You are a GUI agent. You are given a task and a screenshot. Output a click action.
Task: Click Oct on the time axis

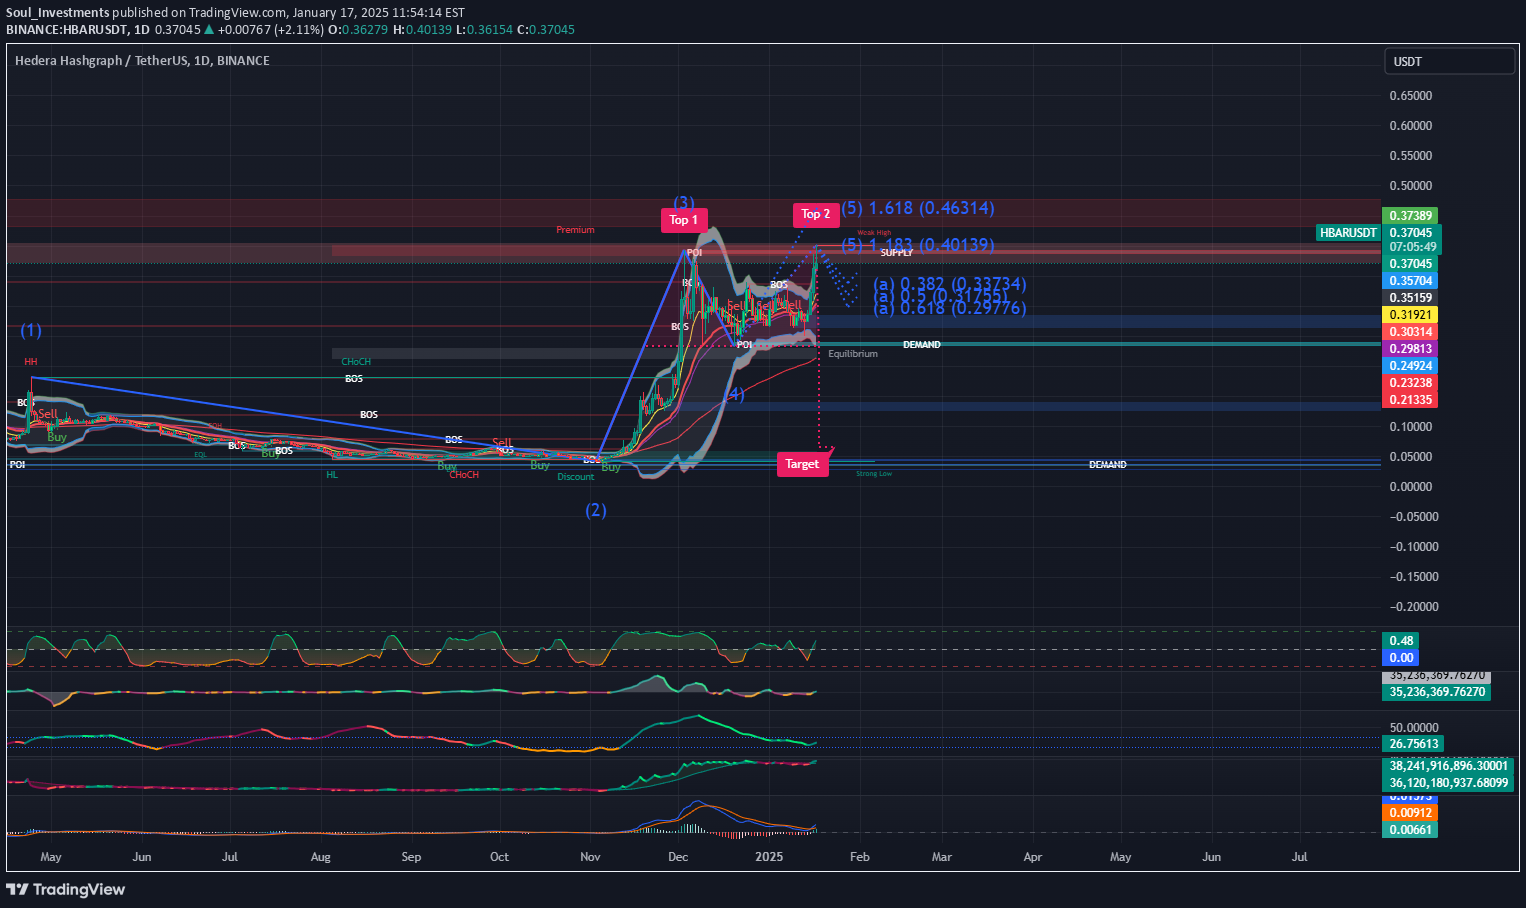tap(499, 857)
